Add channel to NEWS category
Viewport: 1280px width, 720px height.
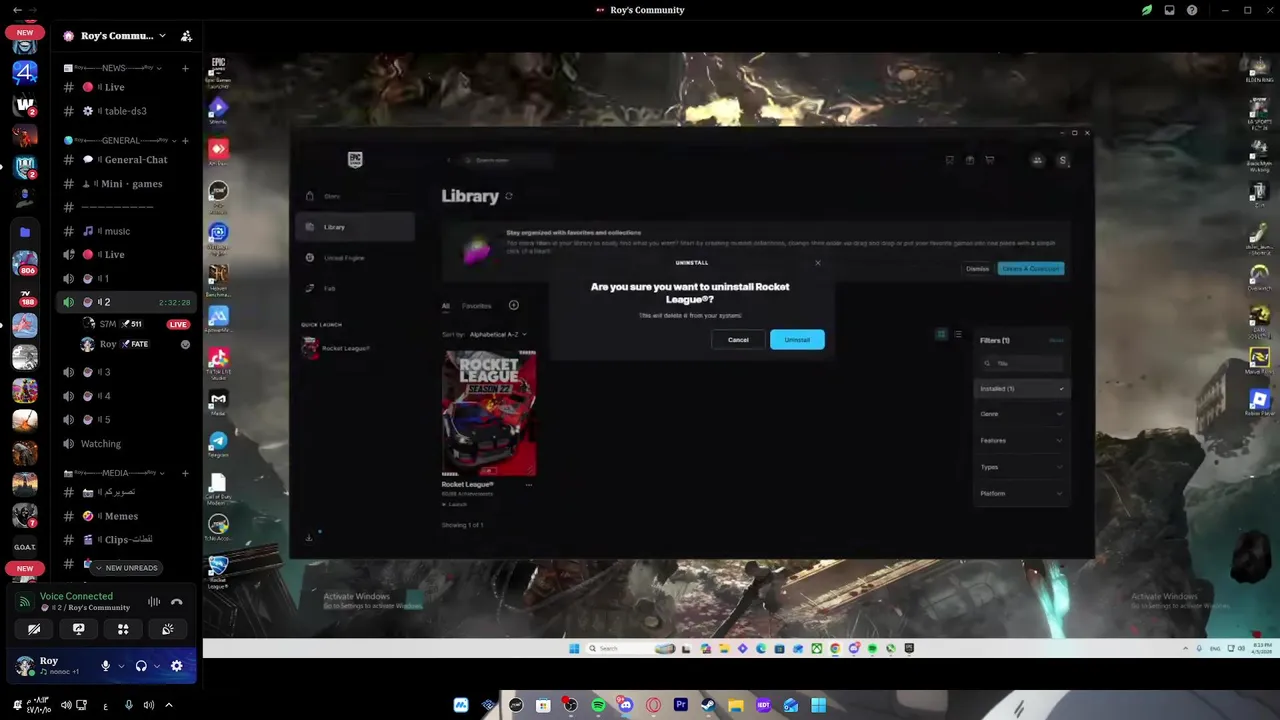[x=185, y=68]
